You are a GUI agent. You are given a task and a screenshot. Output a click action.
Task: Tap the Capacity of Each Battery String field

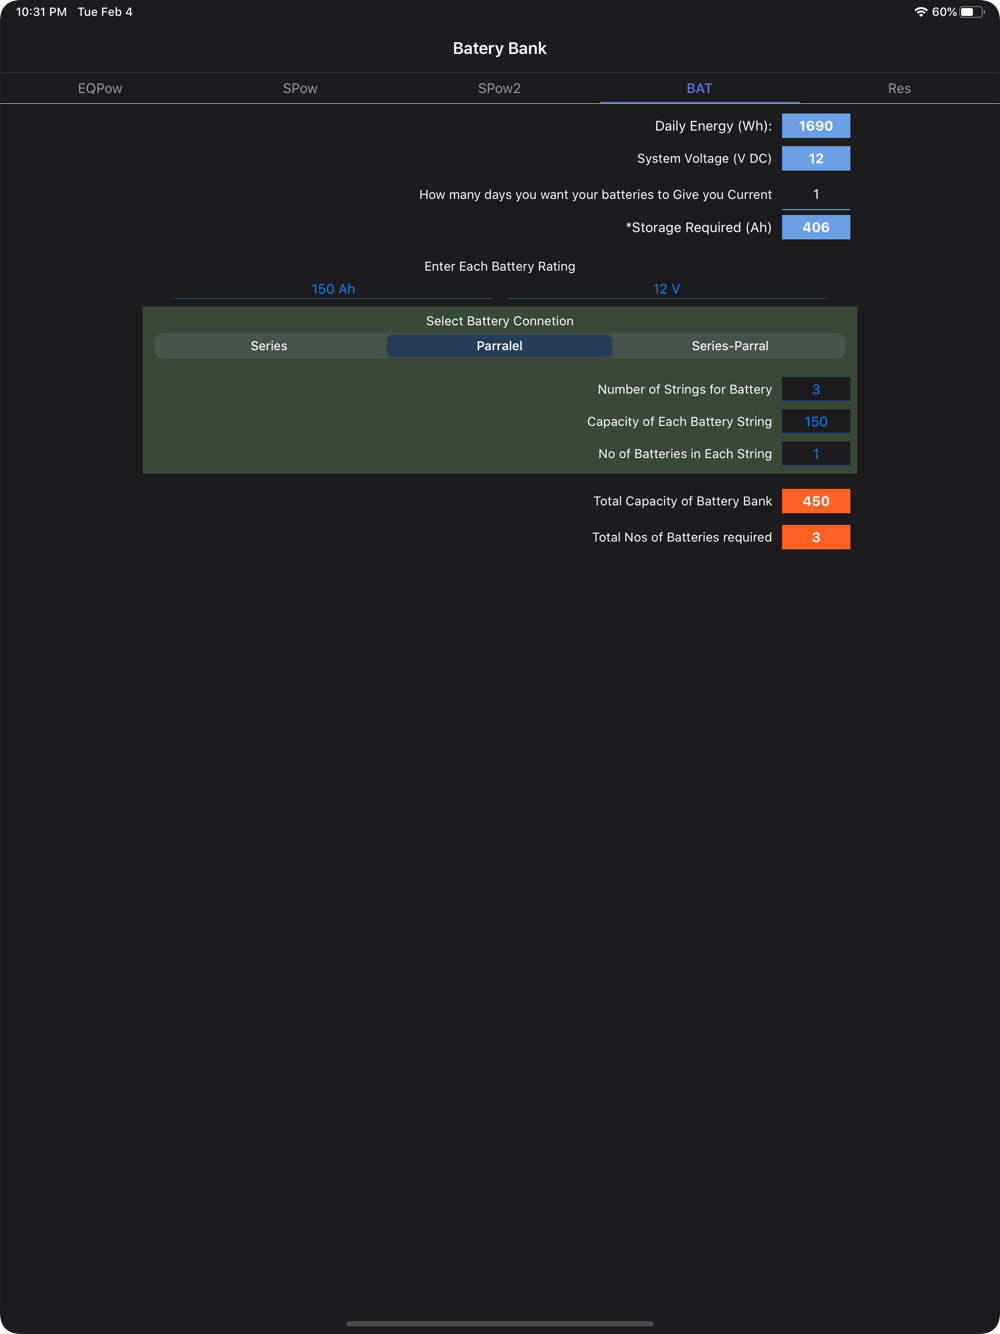tap(816, 421)
